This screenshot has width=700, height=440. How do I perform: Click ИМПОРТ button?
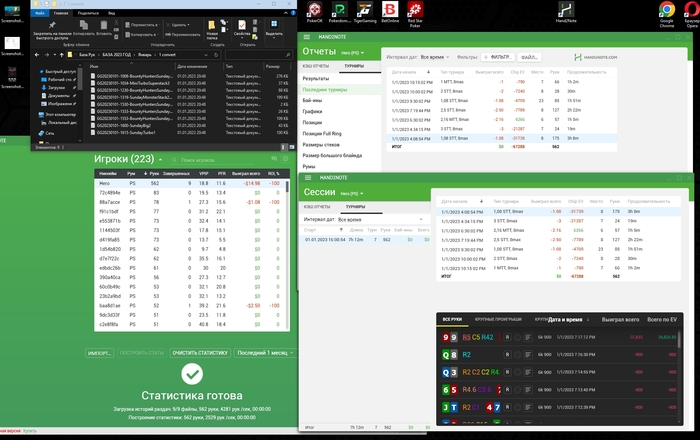(99, 353)
